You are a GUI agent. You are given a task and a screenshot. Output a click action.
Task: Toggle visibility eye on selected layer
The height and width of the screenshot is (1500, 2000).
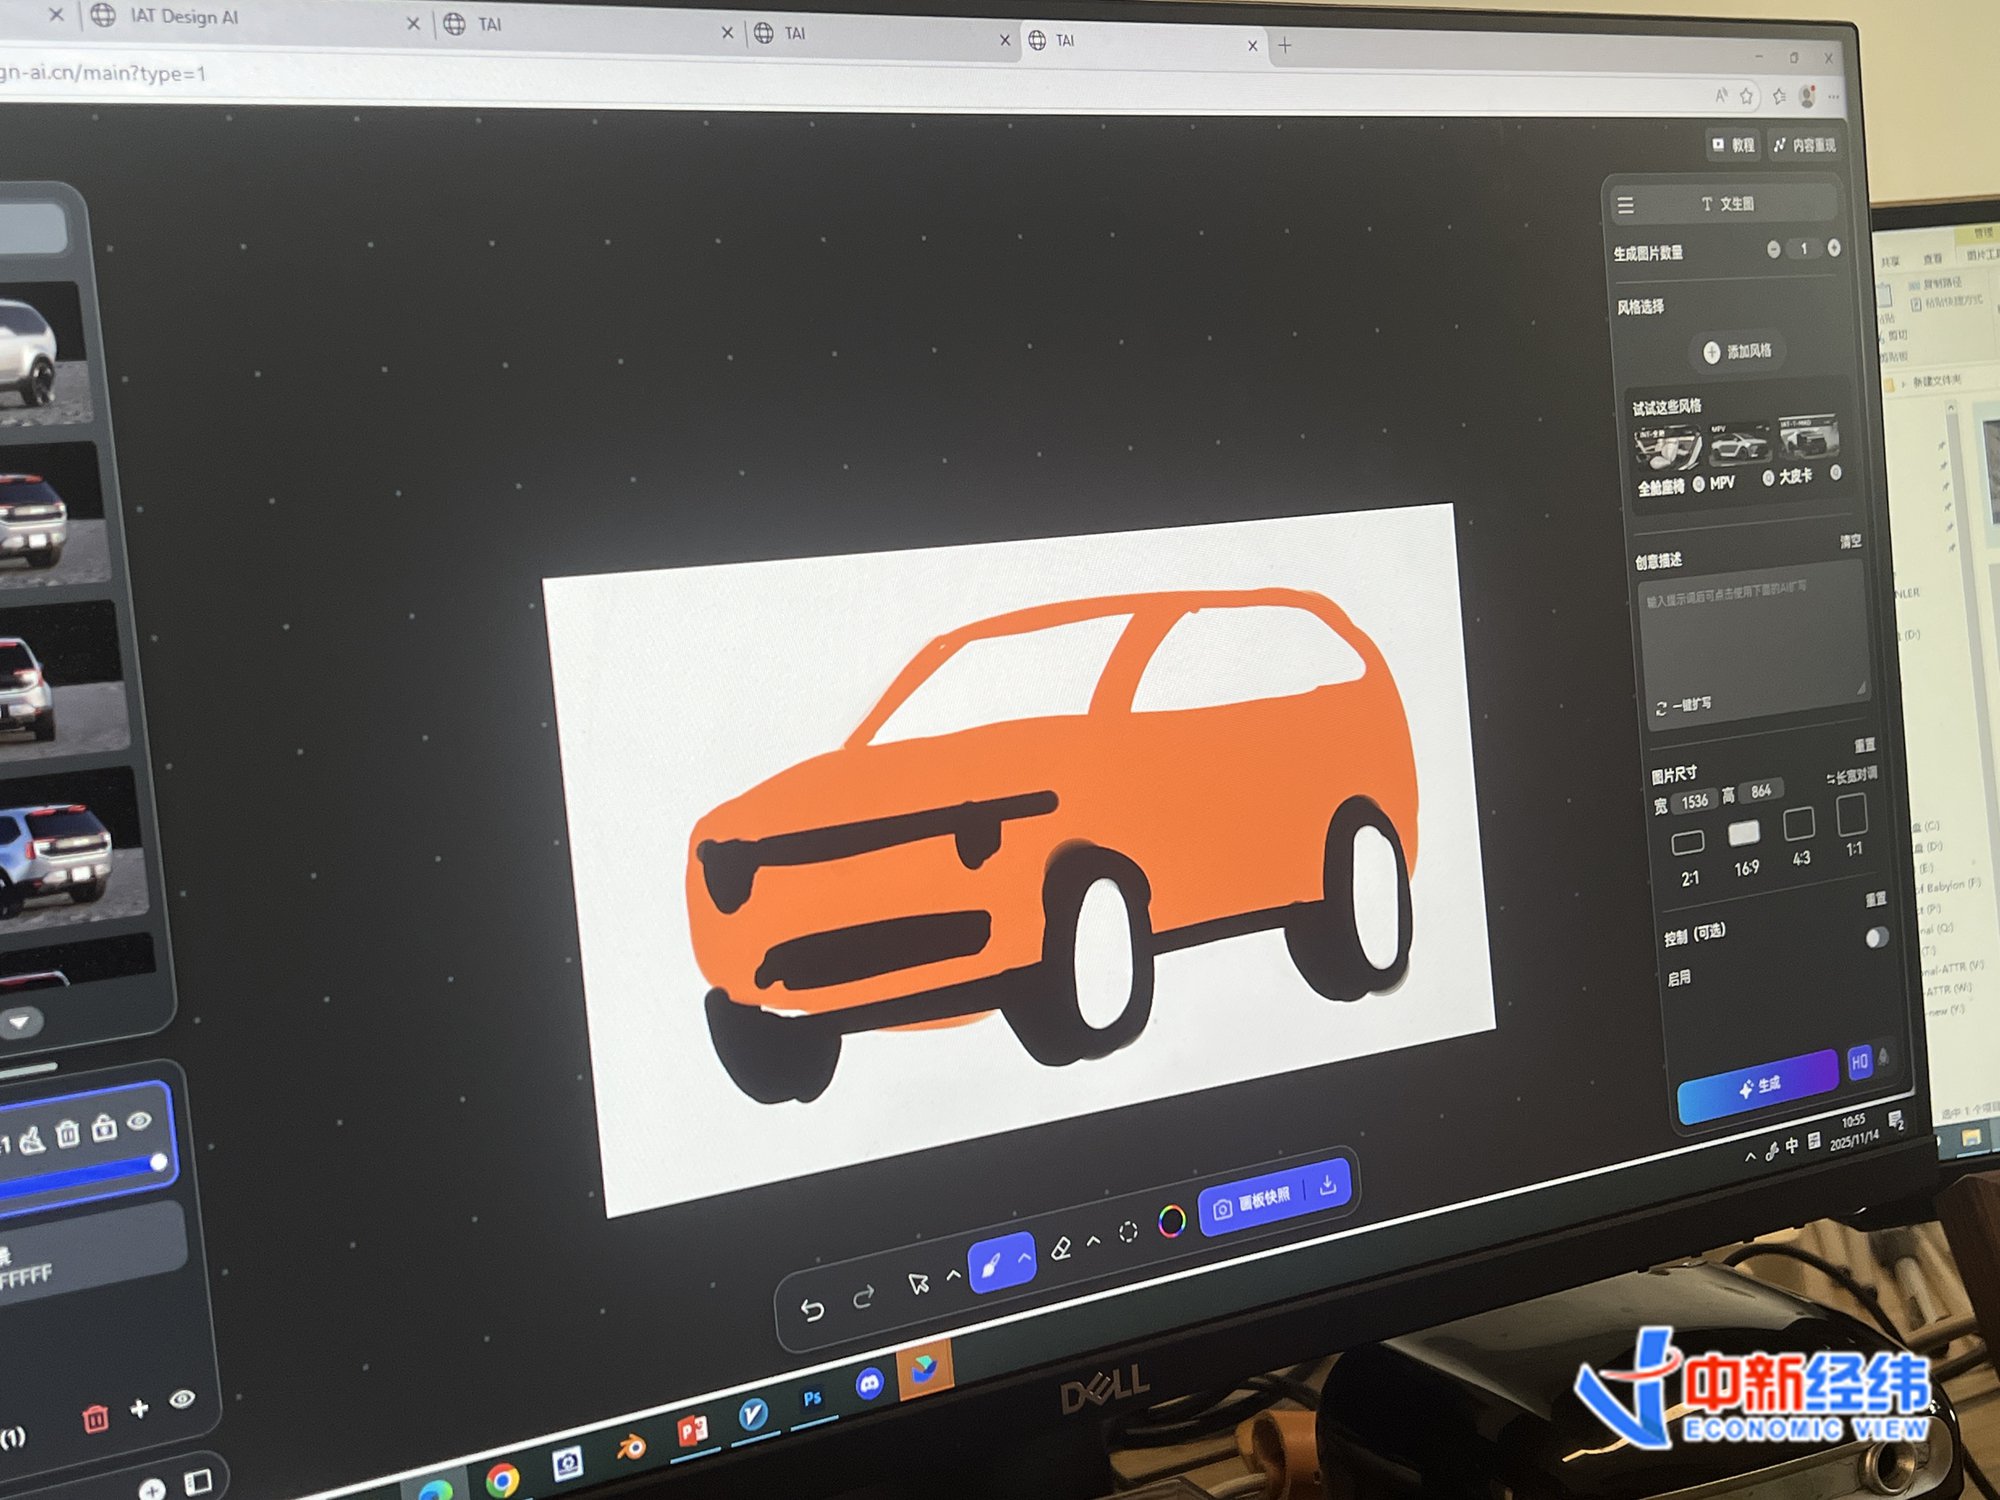click(x=140, y=1120)
